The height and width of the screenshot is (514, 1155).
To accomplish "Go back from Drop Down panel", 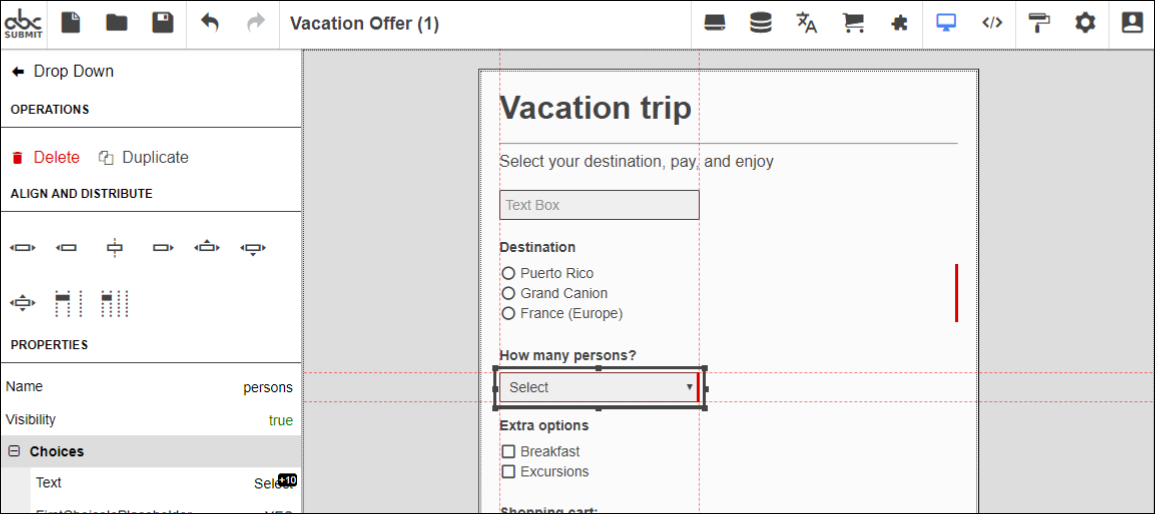I will pyautogui.click(x=18, y=71).
